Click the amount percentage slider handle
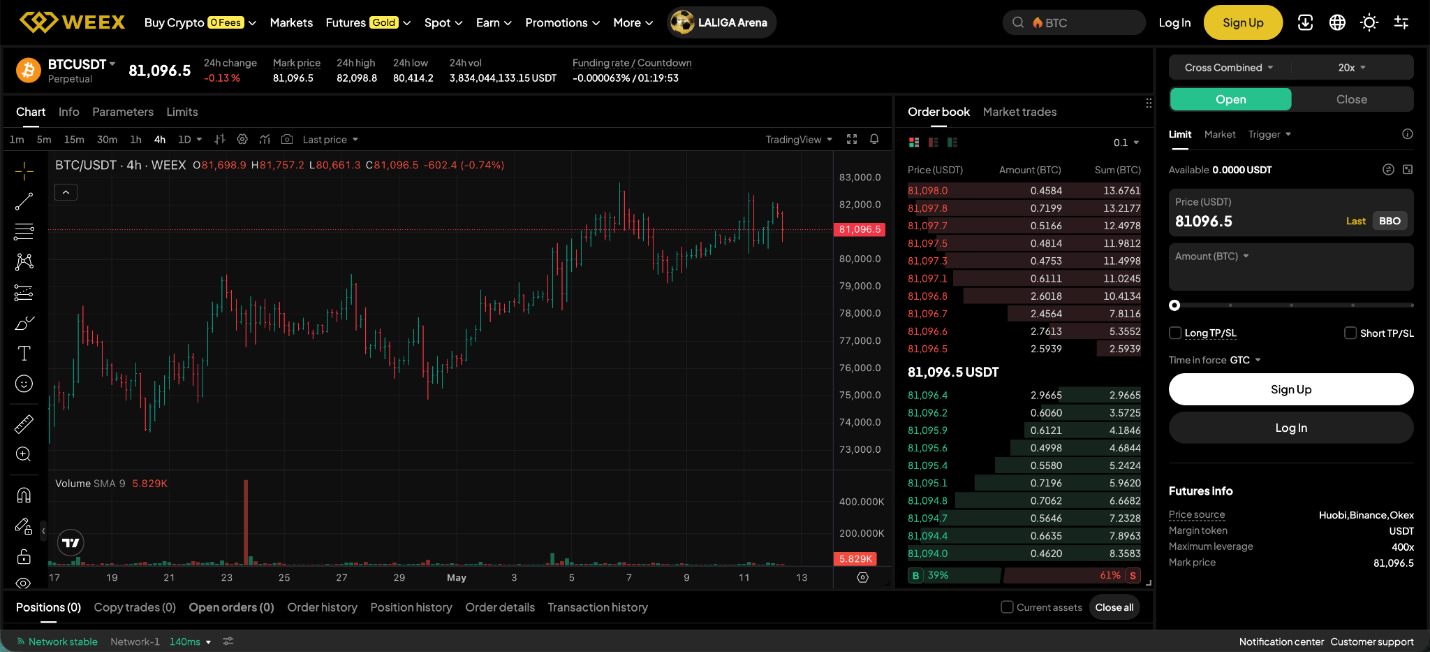This screenshot has height=652, width=1430. tap(1175, 306)
